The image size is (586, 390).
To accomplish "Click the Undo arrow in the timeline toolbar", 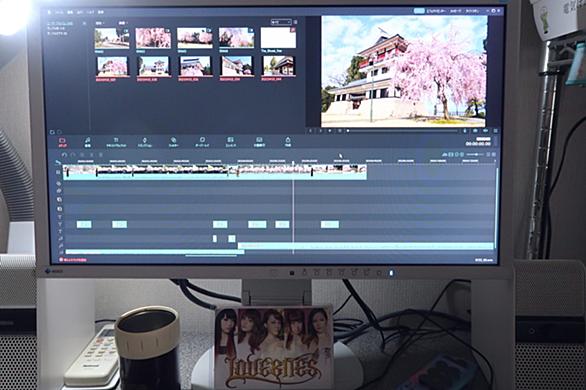I will [64, 155].
